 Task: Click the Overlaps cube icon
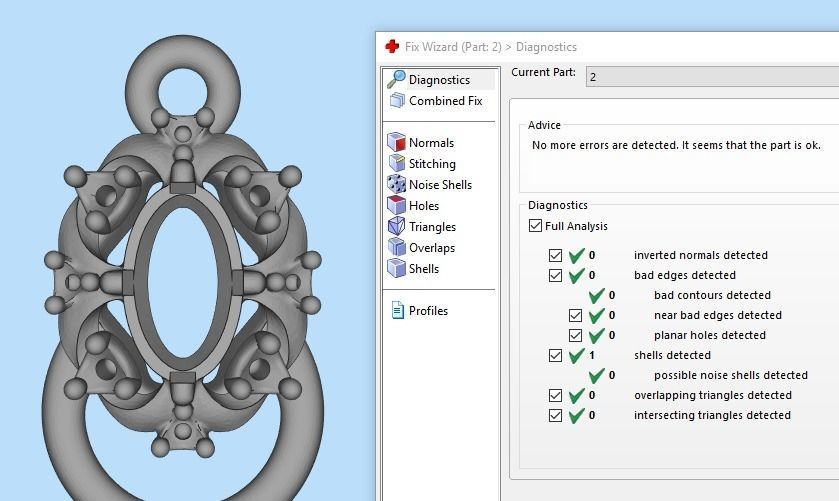point(396,247)
